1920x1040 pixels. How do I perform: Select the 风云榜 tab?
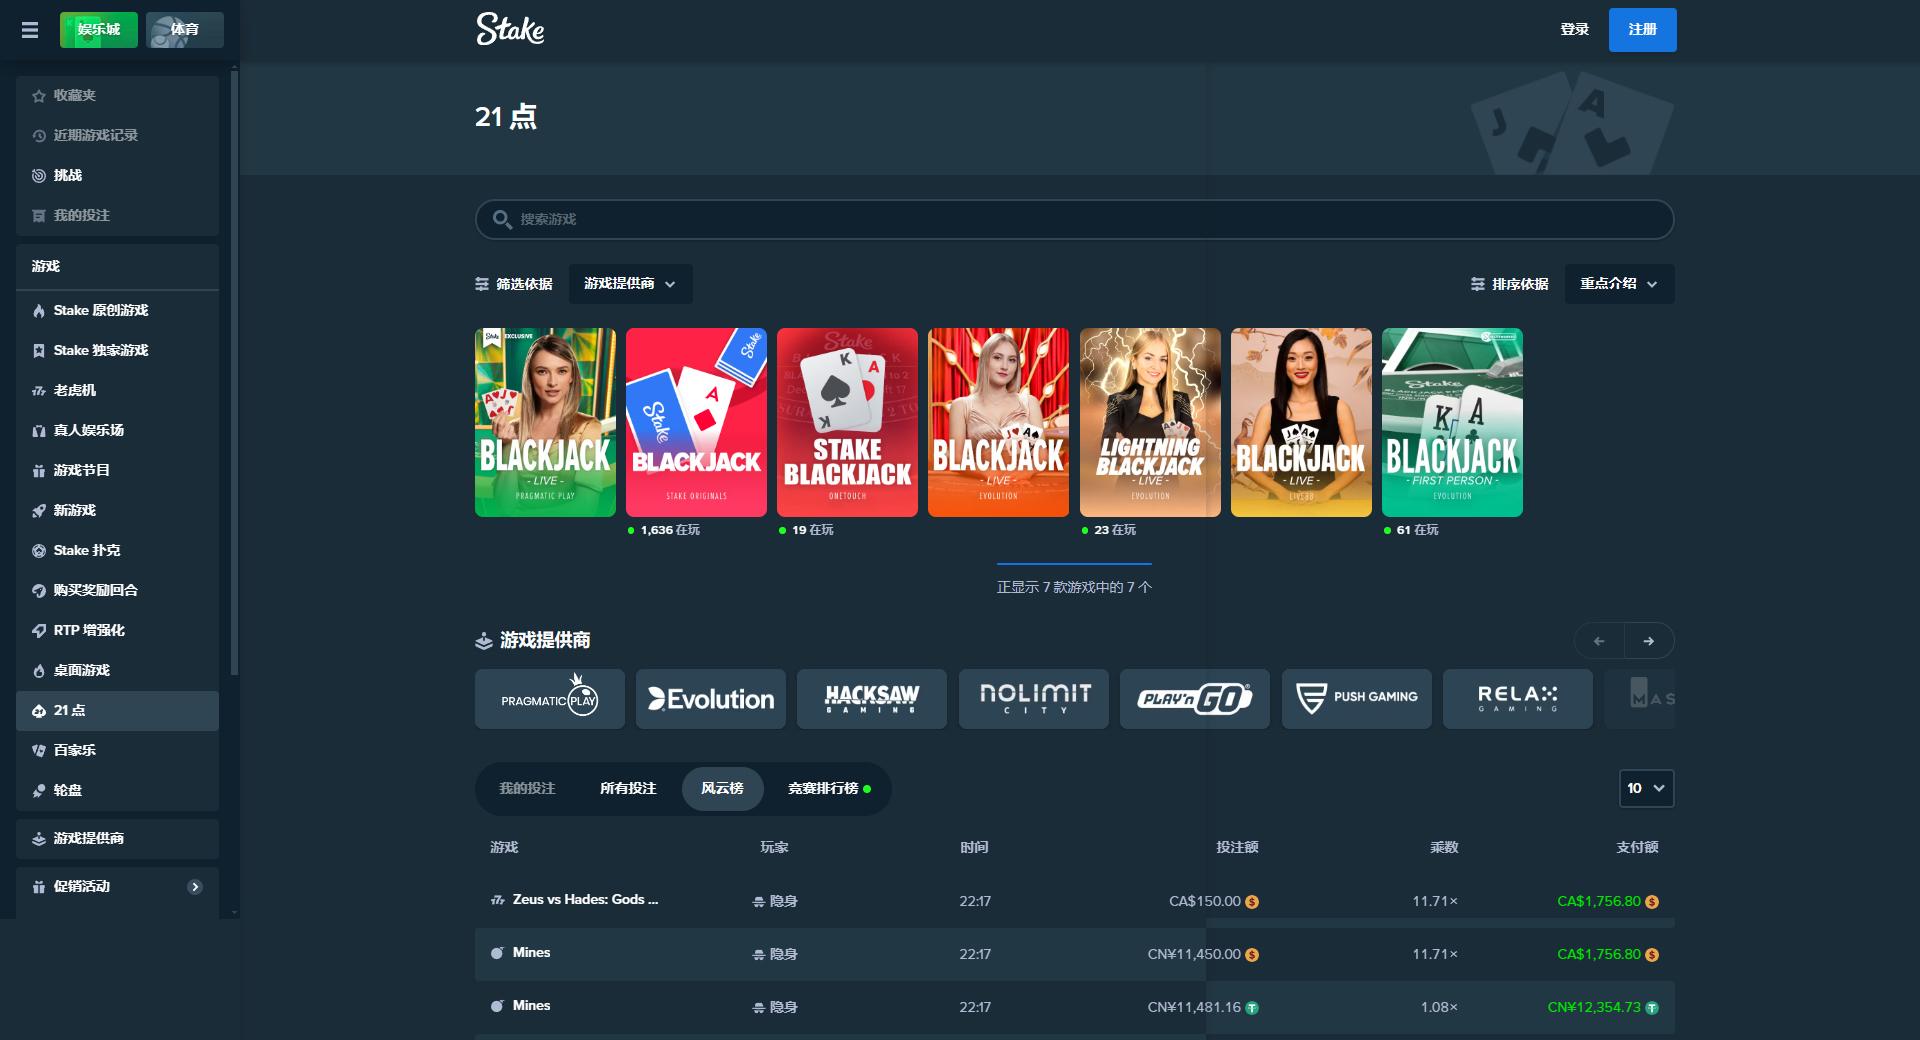[722, 789]
